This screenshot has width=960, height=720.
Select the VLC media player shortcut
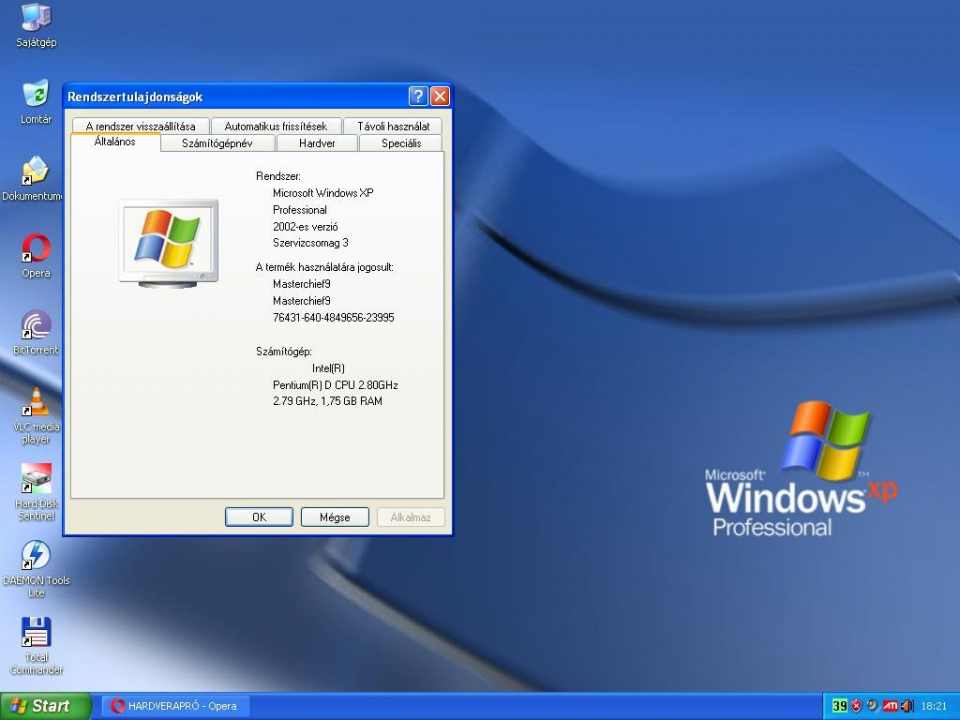click(x=36, y=416)
